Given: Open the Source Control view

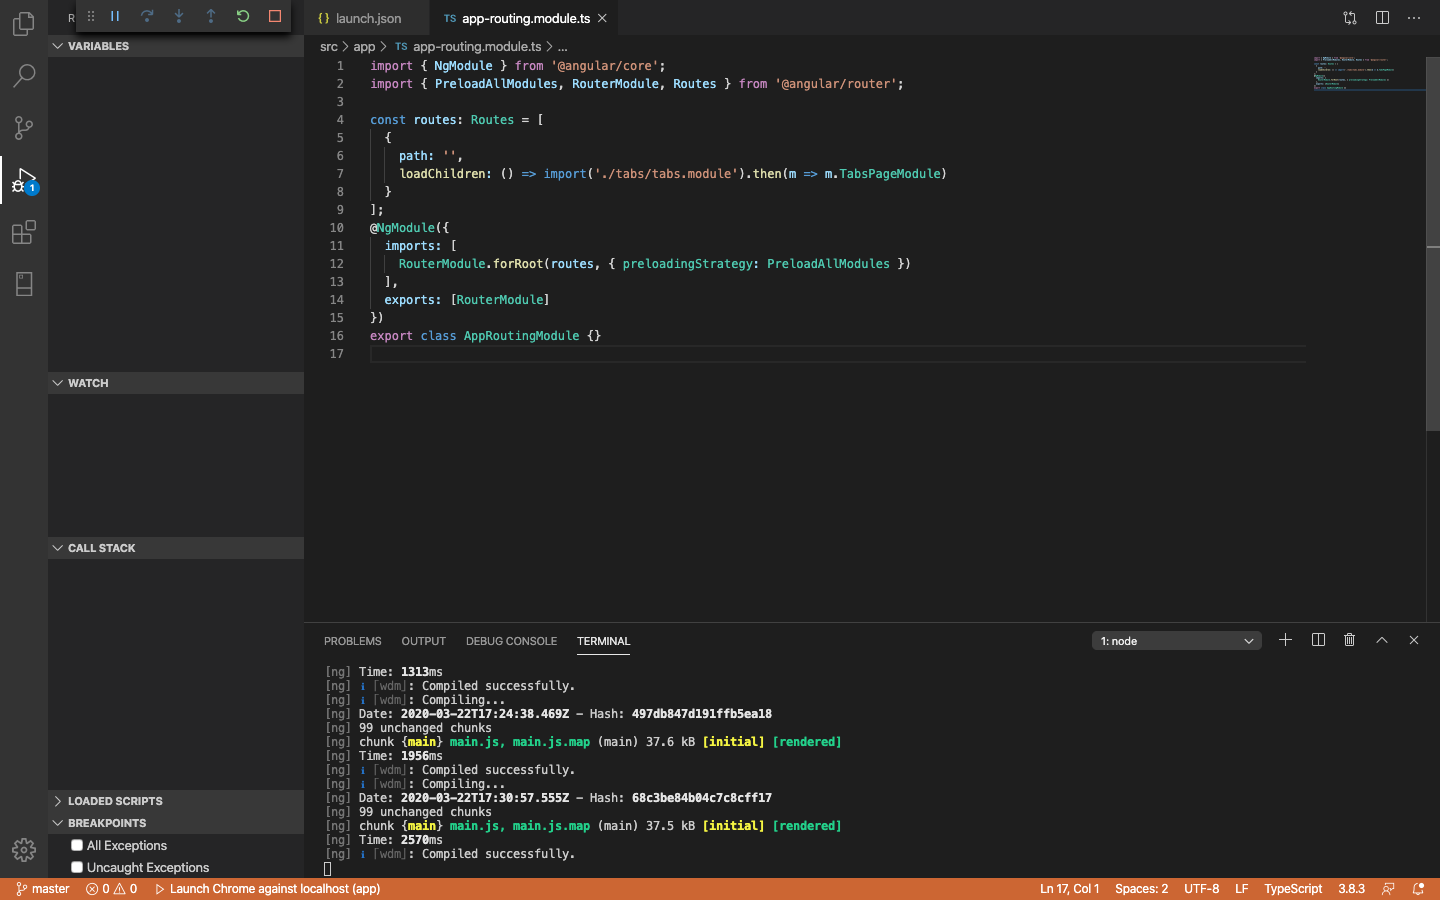Looking at the screenshot, I should (x=24, y=128).
